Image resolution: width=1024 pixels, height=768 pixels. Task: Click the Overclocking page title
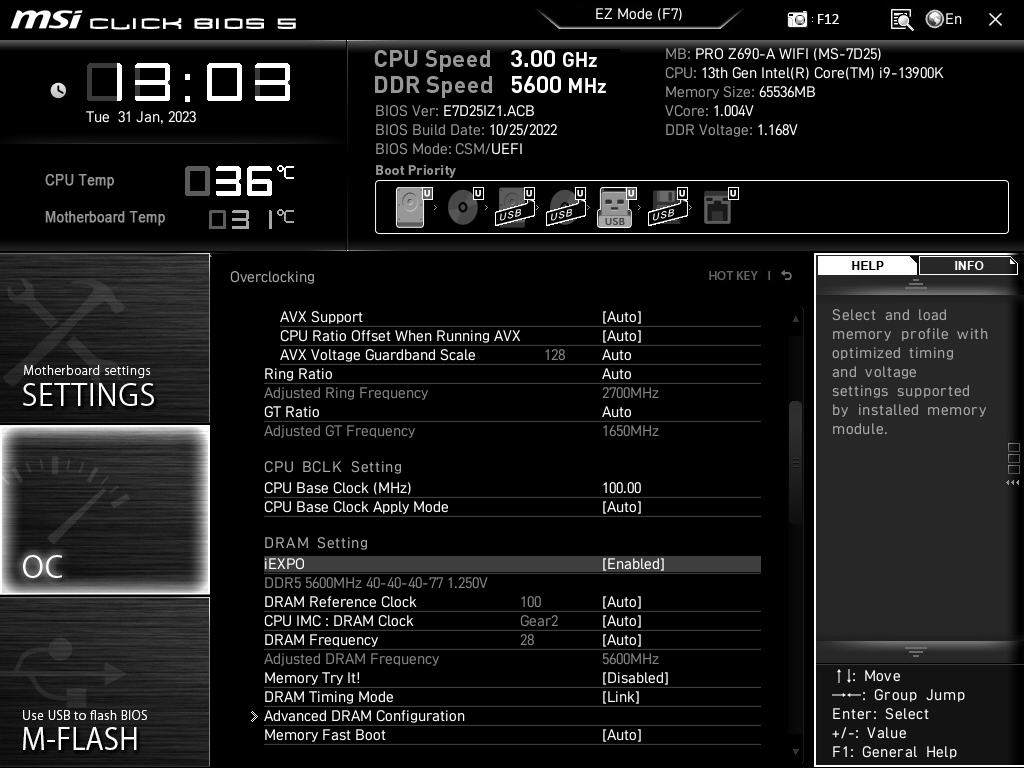tap(272, 277)
